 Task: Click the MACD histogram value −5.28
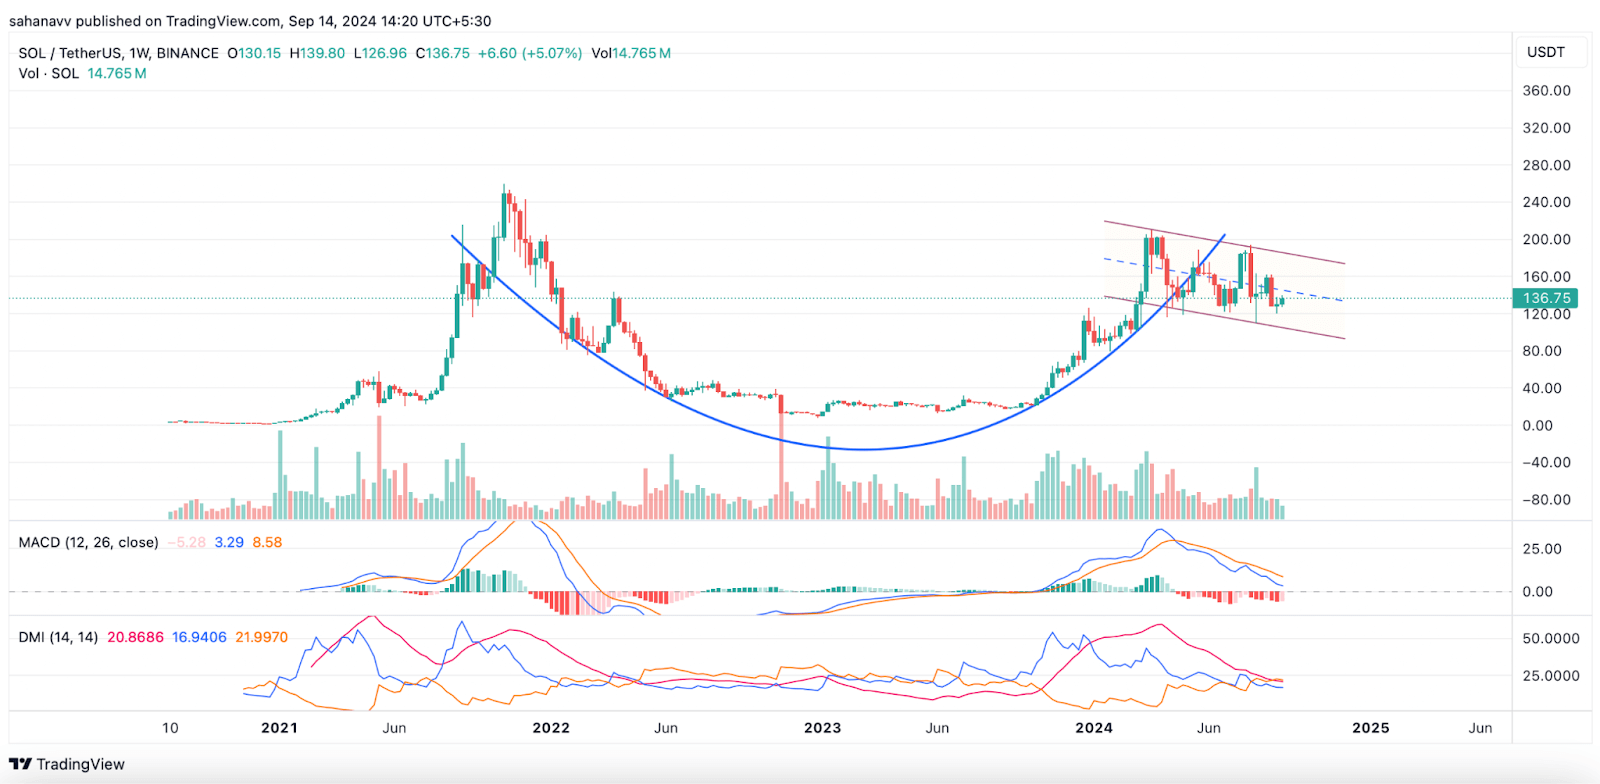[x=186, y=542]
